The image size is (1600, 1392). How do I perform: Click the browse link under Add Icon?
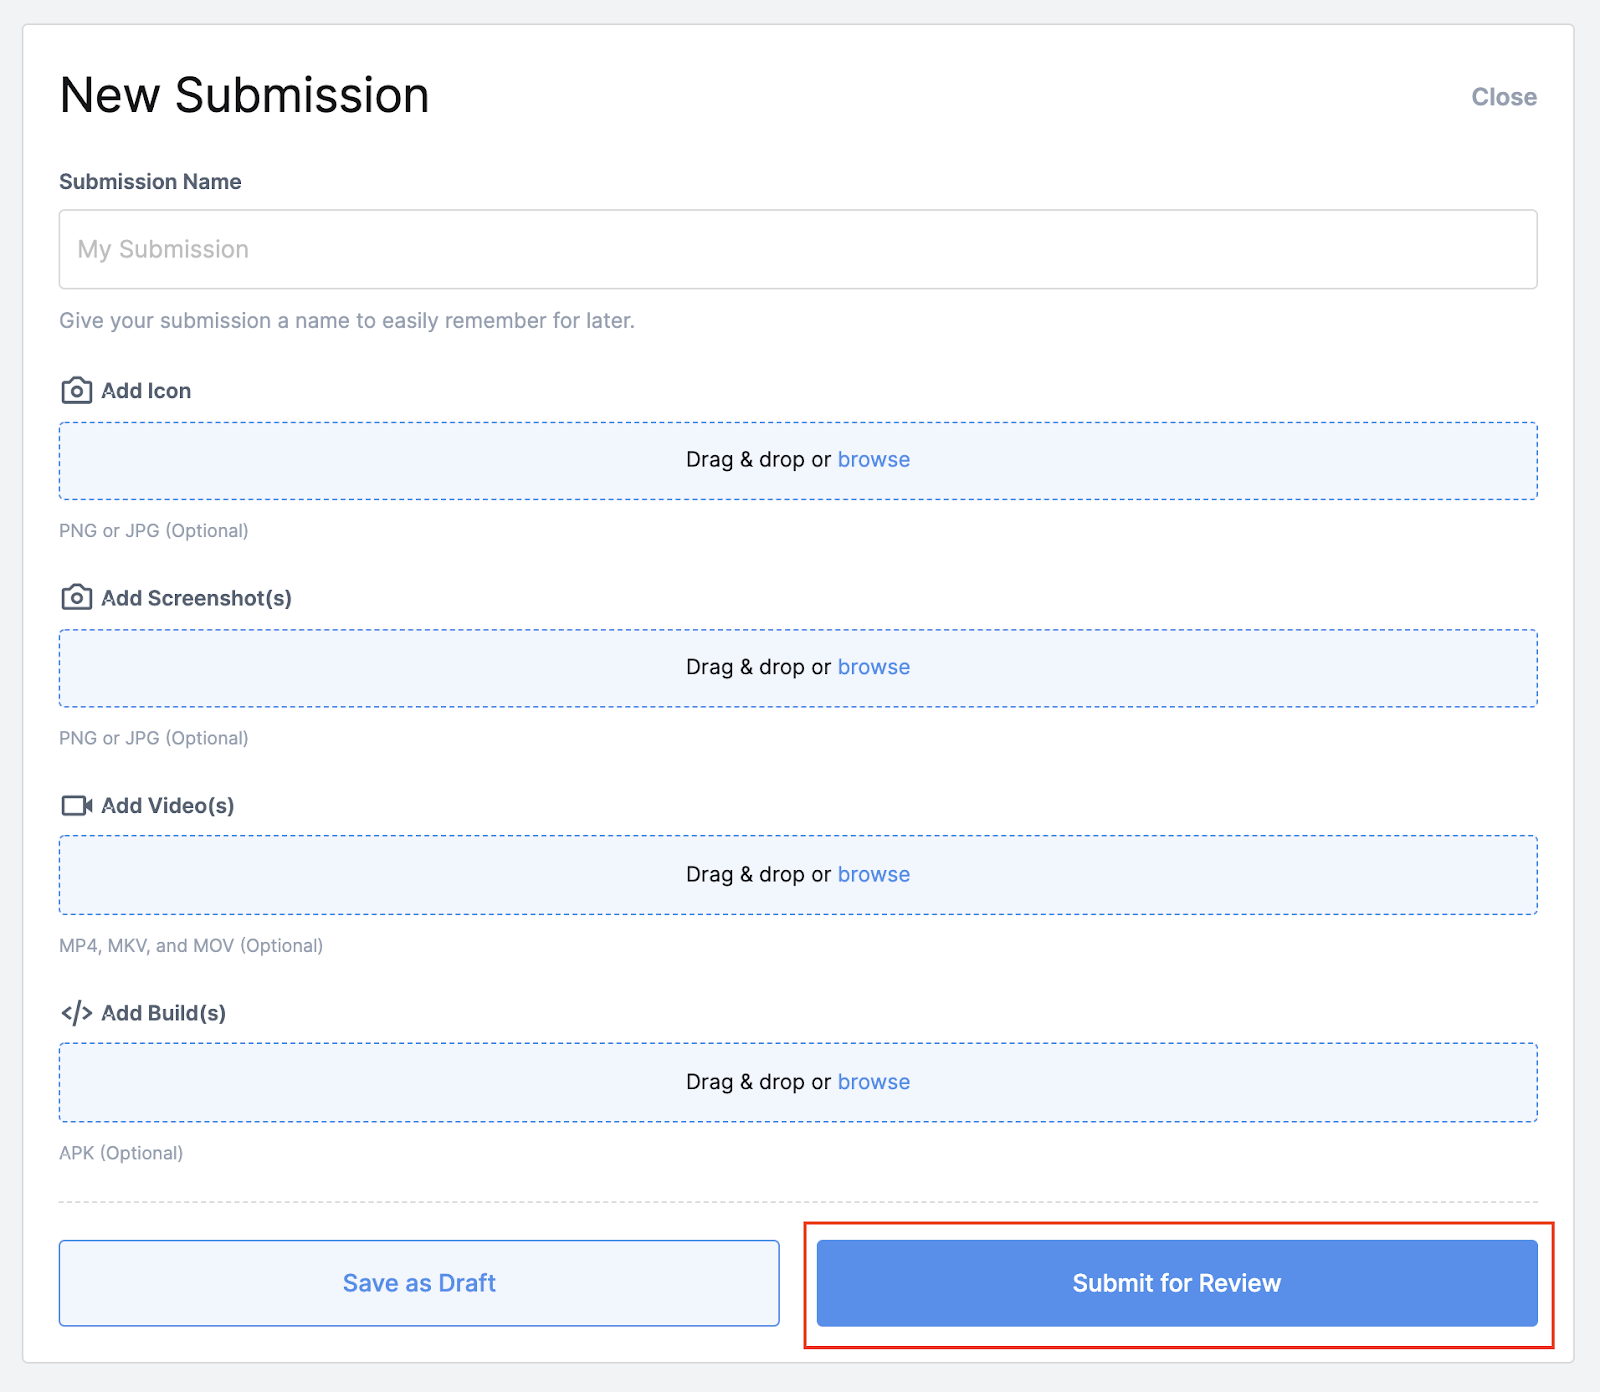[x=873, y=460]
